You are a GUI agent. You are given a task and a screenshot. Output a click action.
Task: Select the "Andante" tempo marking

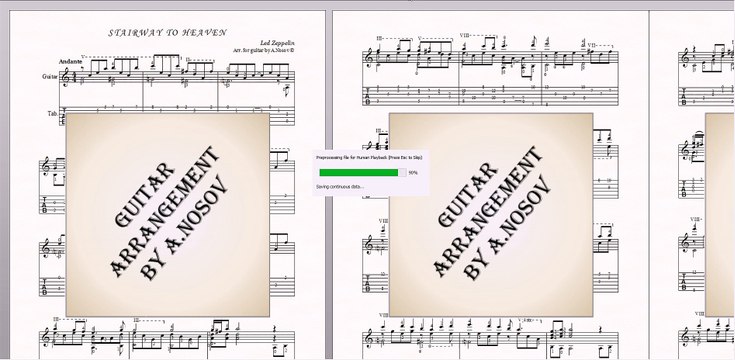click(x=70, y=61)
